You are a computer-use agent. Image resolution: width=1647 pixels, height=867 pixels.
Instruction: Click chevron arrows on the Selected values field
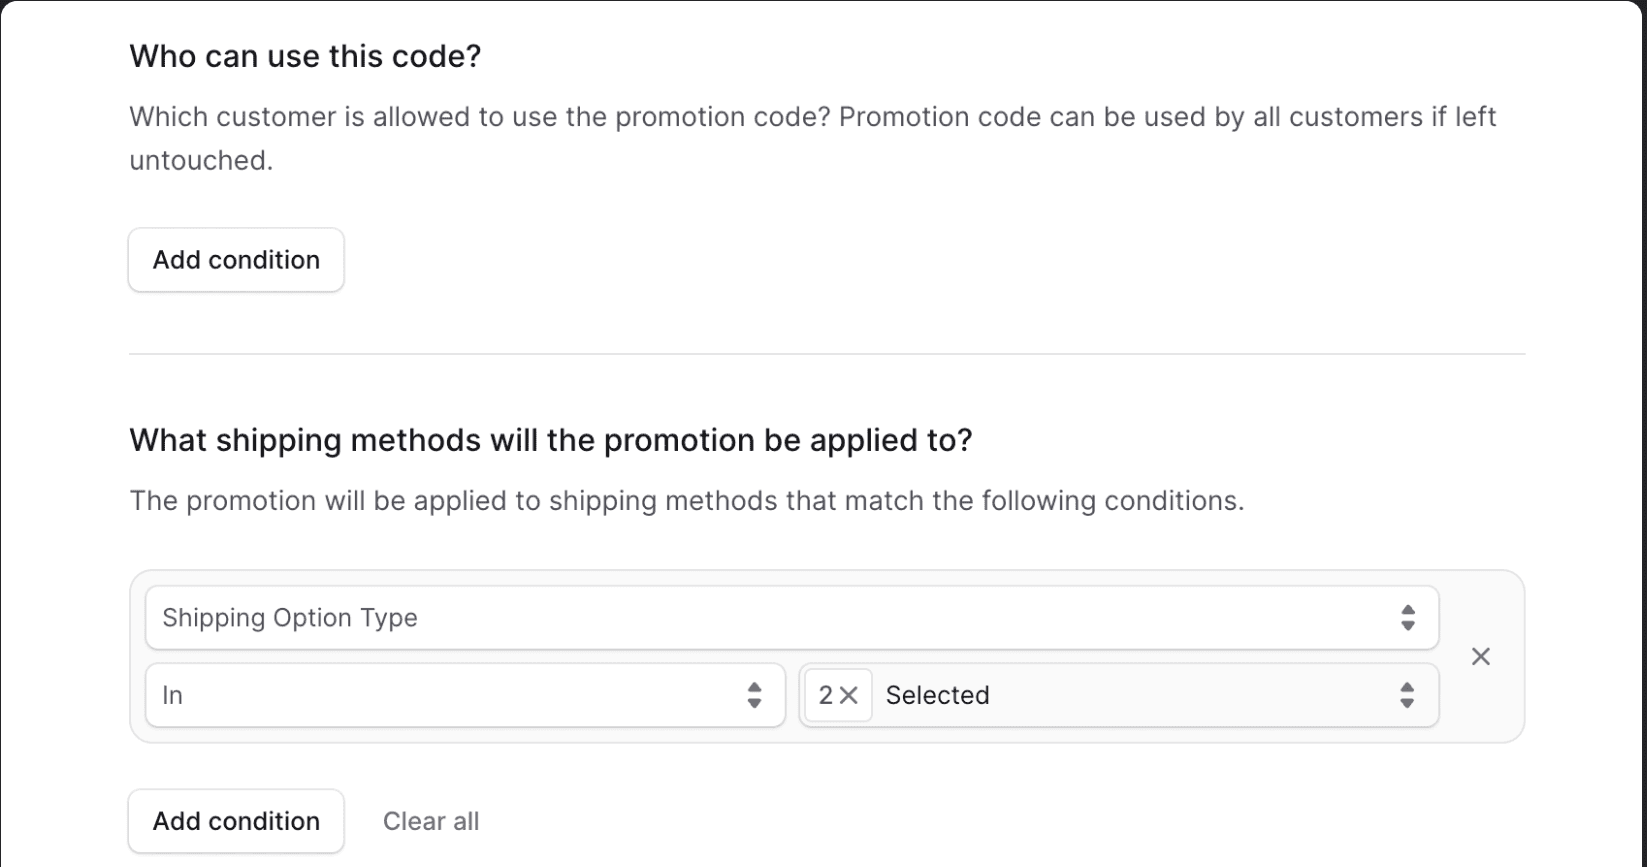point(1407,696)
